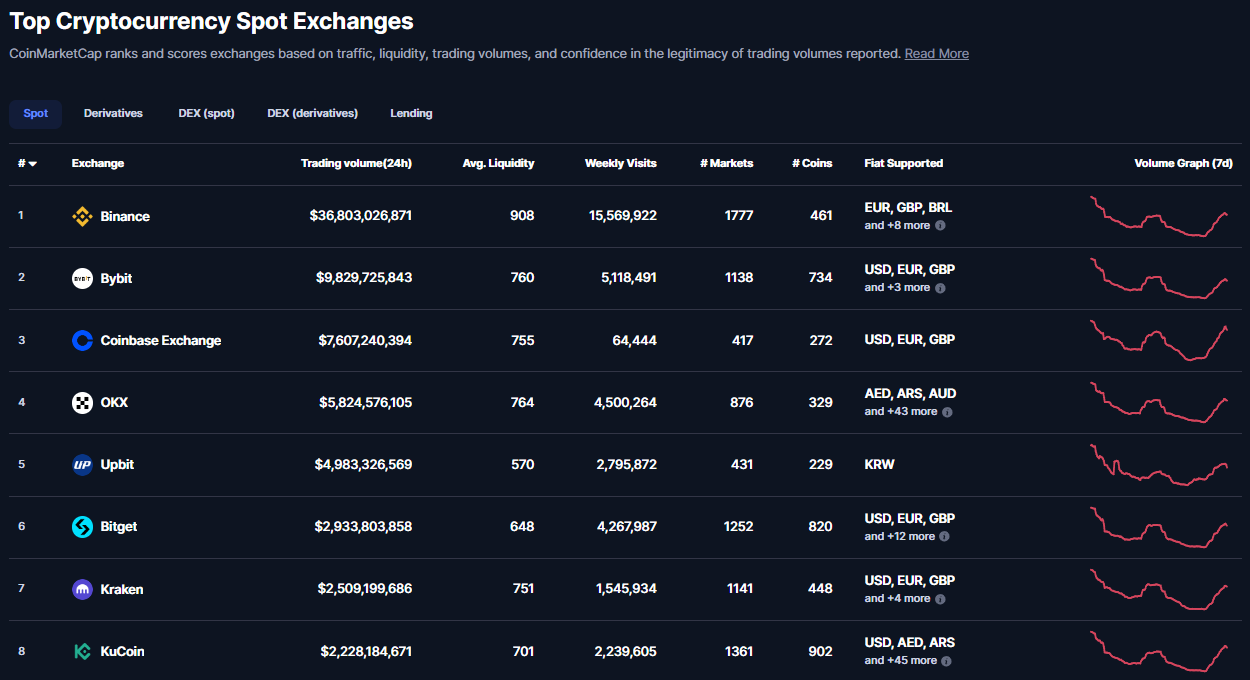The height and width of the screenshot is (680, 1250).
Task: Click Upbit's 7d volume graph
Action: [x=1160, y=464]
